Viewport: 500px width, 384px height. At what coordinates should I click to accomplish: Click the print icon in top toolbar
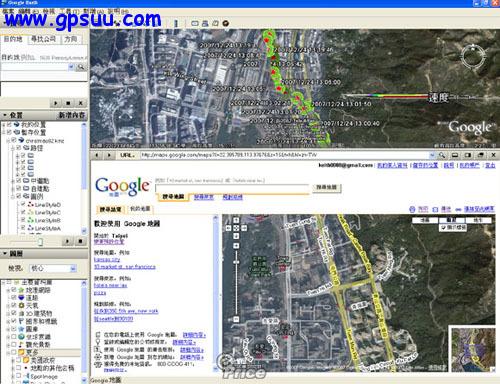point(205,23)
